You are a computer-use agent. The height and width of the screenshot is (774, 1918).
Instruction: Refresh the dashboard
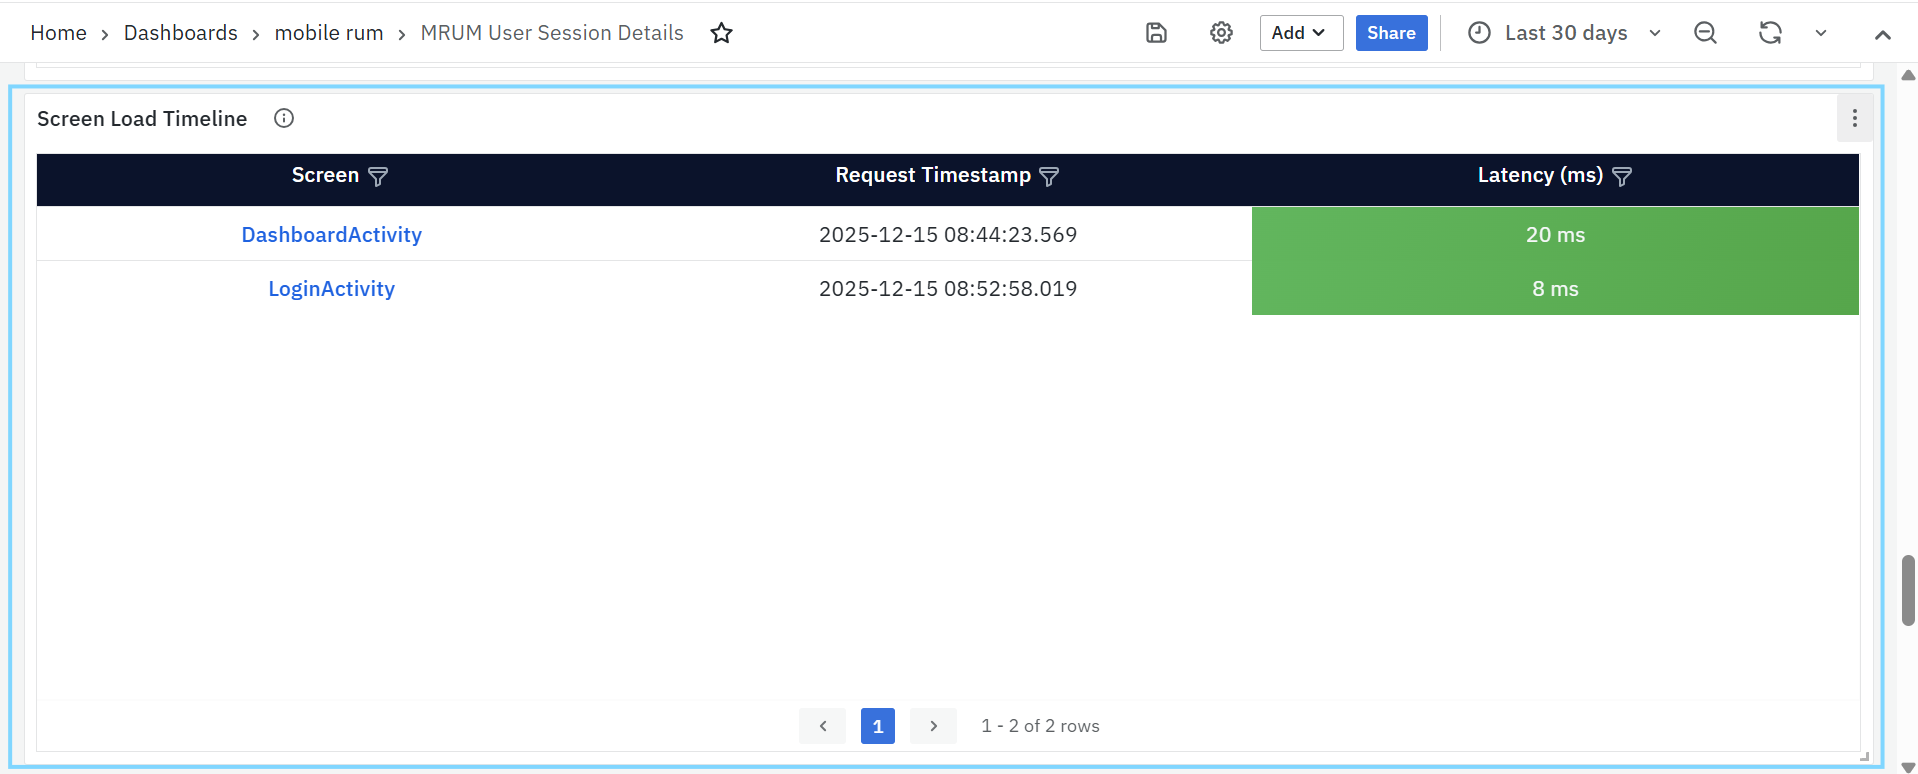point(1770,33)
